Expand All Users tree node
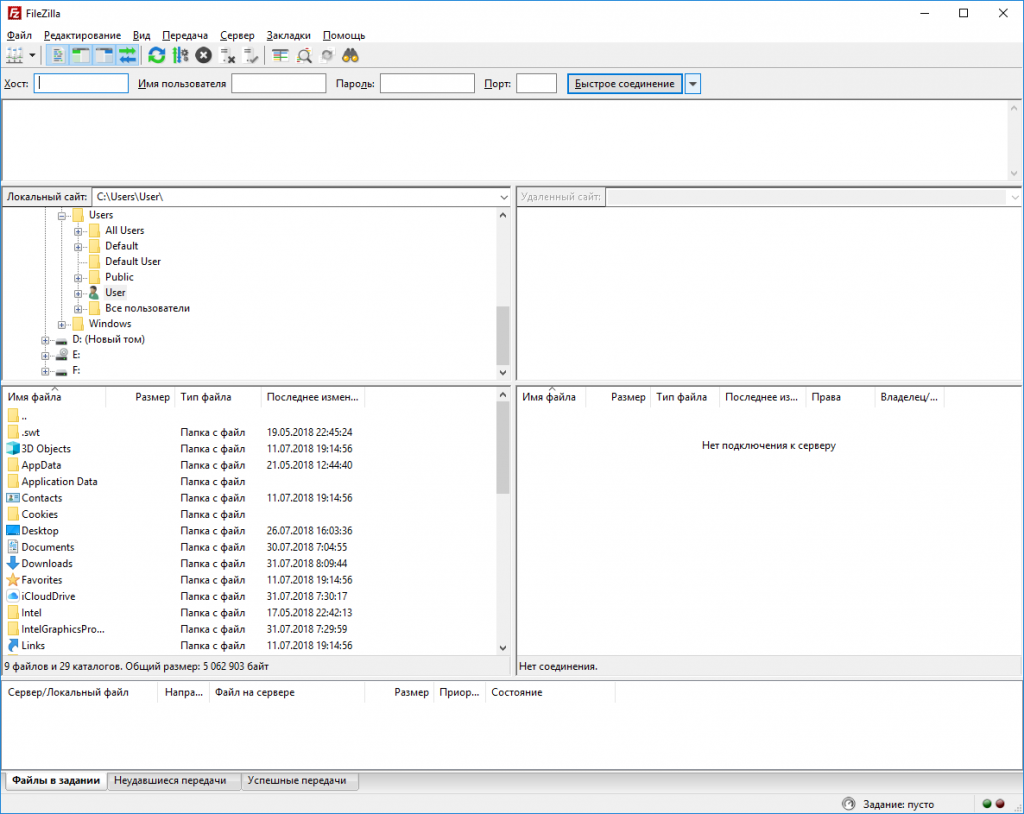The height and width of the screenshot is (814, 1024). (x=78, y=231)
